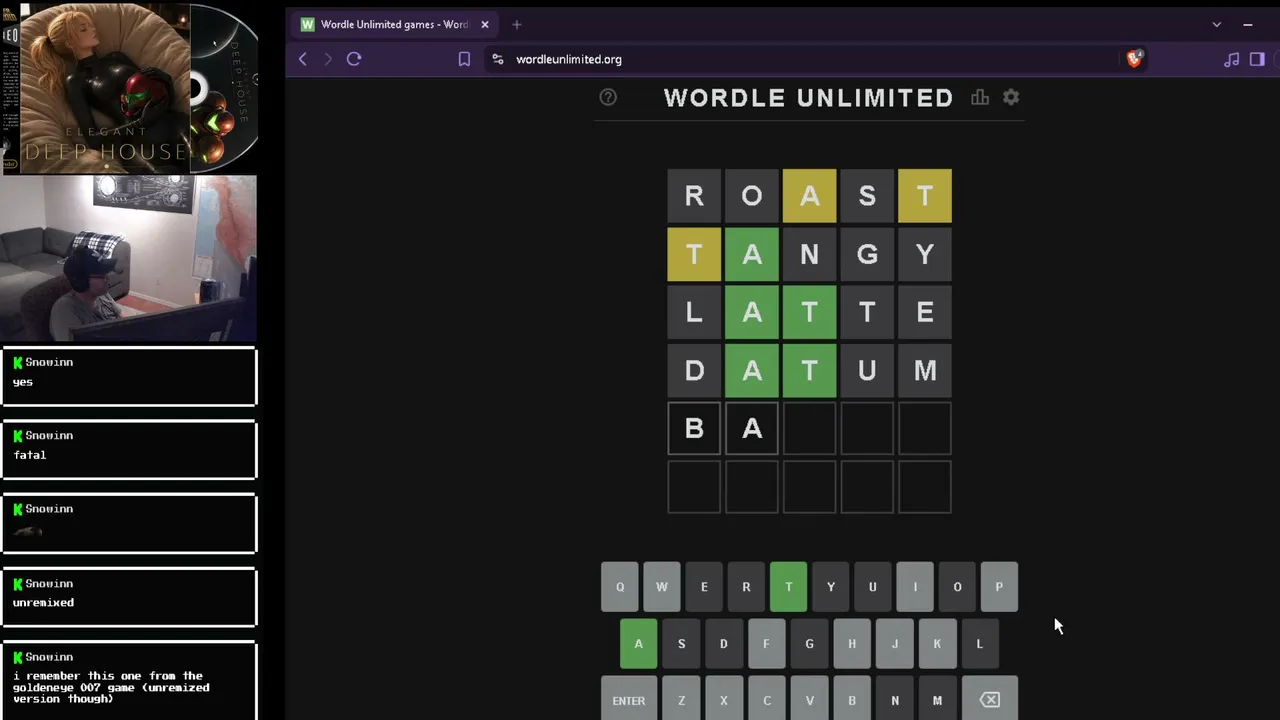Image resolution: width=1280 pixels, height=720 pixels.
Task: Click the Elegant Deep House album cover
Action: [x=105, y=87]
